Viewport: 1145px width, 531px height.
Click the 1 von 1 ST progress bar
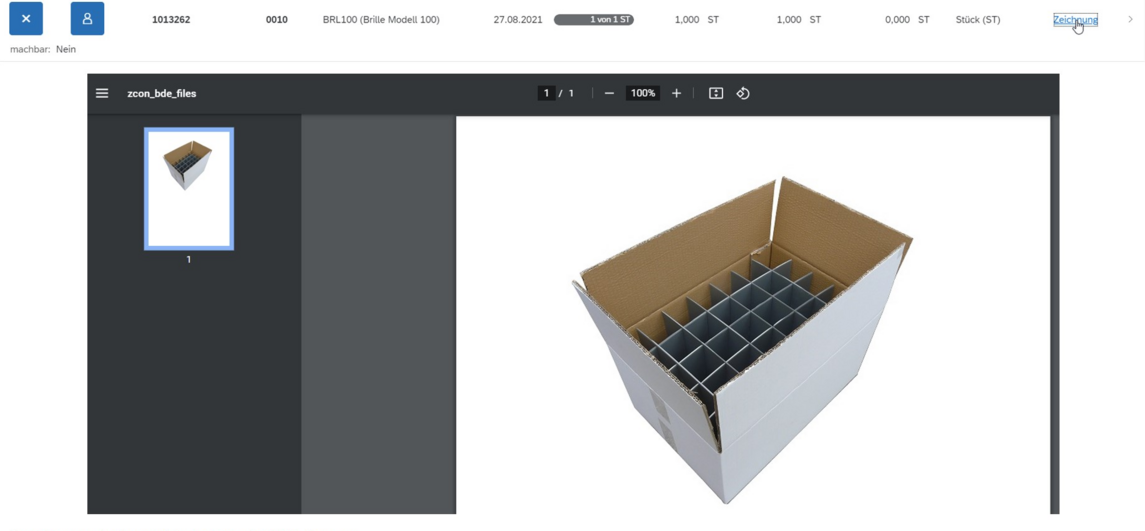[x=594, y=19]
